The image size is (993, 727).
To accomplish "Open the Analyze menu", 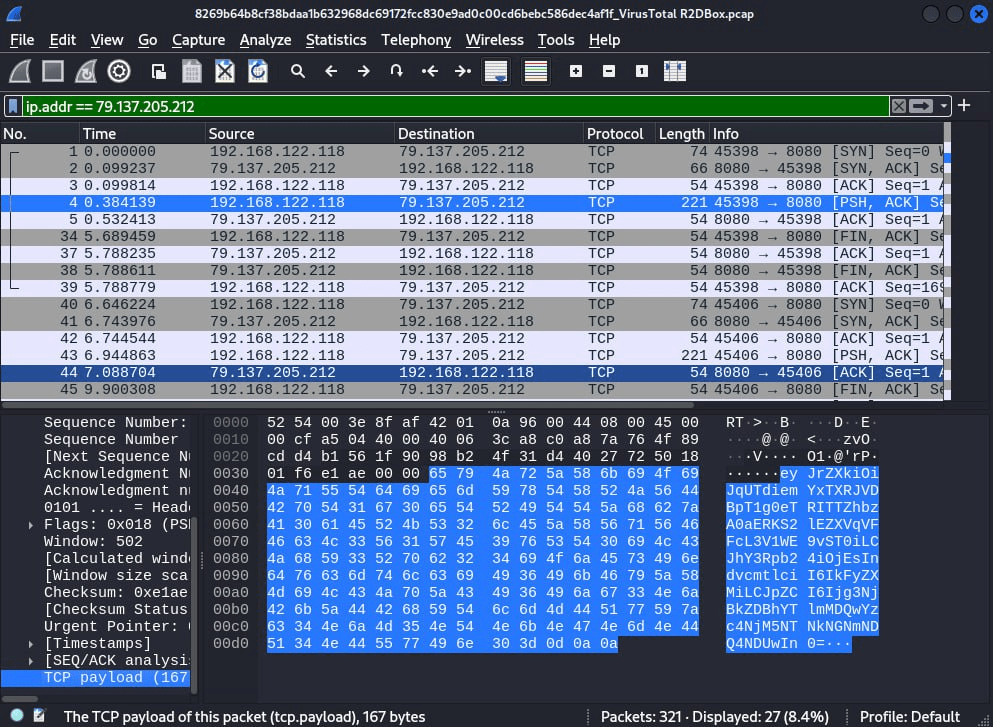I will (x=265, y=40).
